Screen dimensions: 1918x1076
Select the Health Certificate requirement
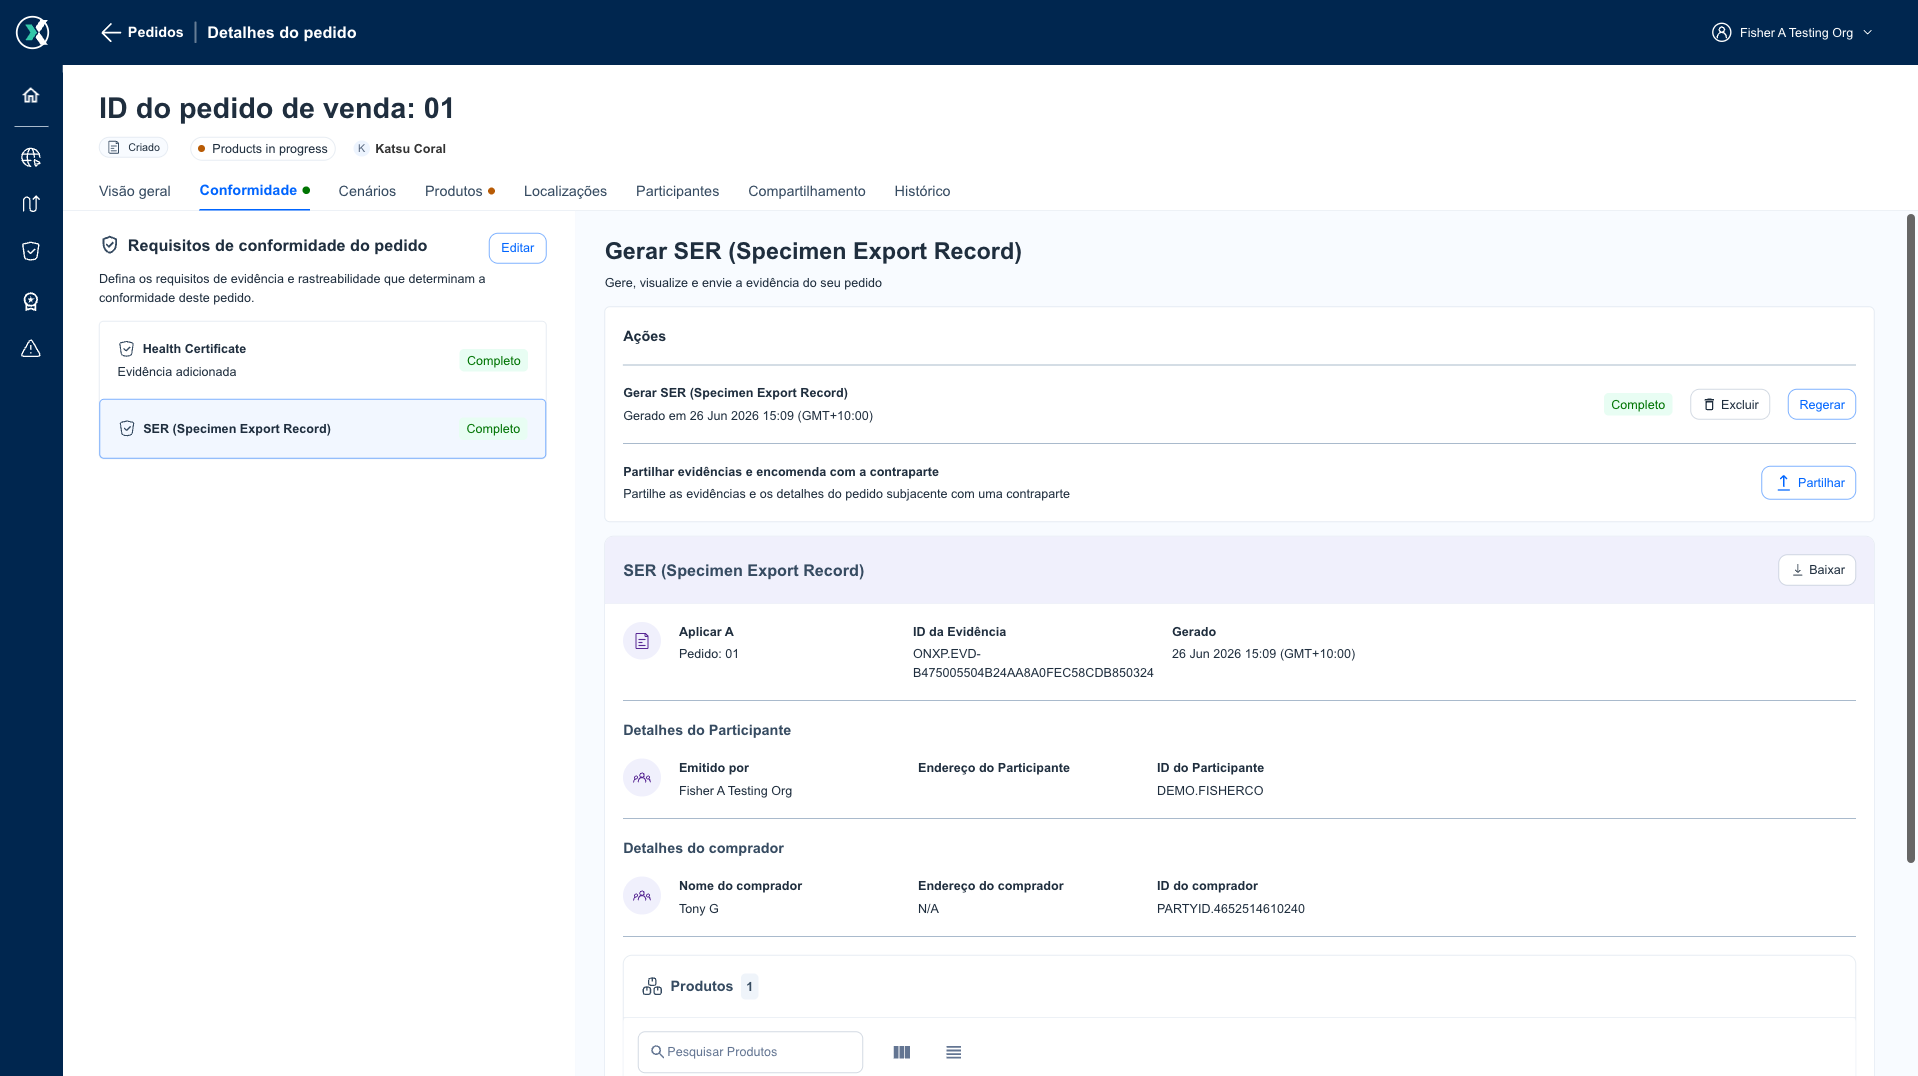pyautogui.click(x=323, y=360)
